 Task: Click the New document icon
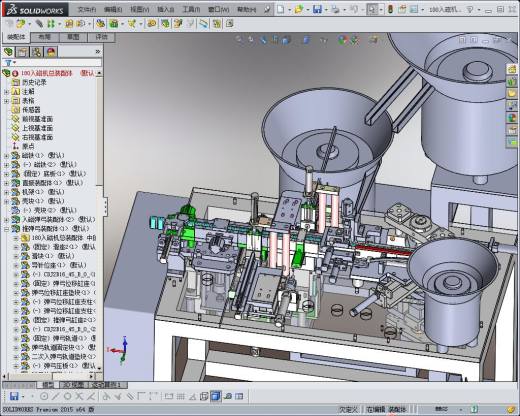[x=281, y=9]
